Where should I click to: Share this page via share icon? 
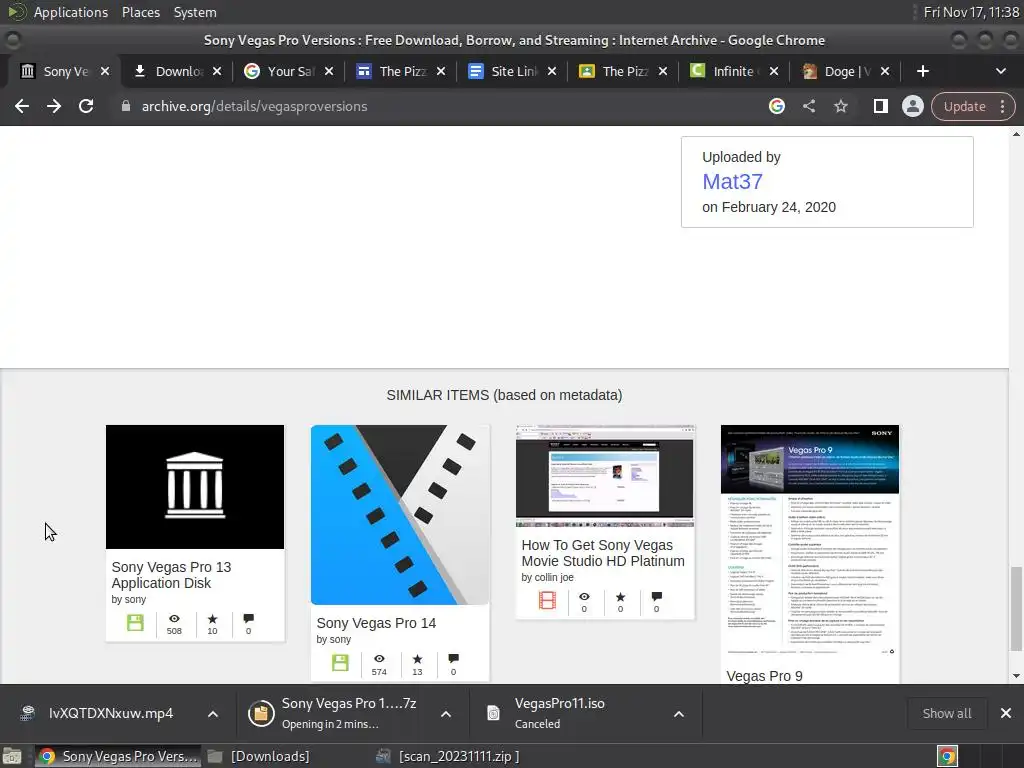pyautogui.click(x=809, y=106)
